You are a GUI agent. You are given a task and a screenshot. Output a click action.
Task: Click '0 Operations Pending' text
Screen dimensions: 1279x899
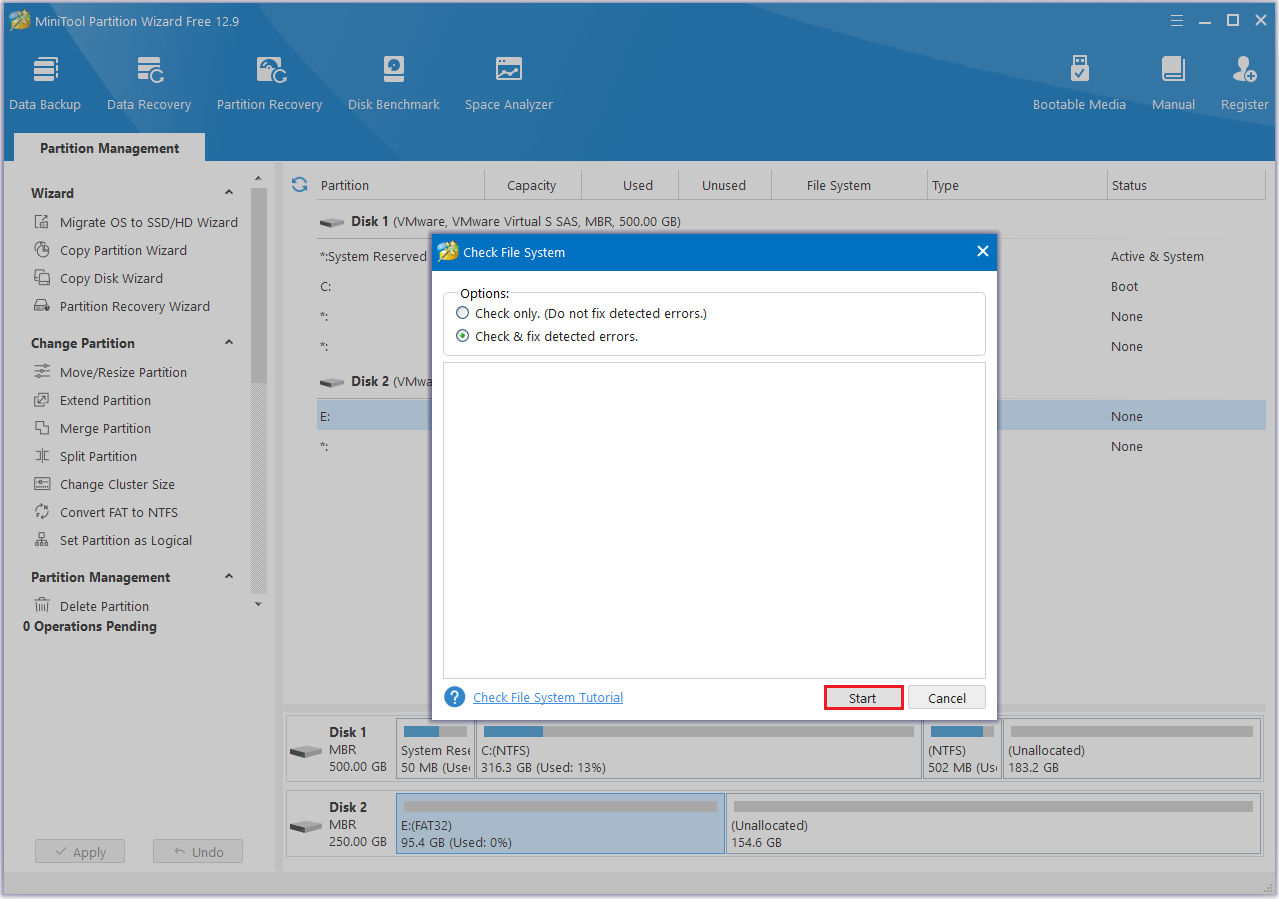(90, 626)
